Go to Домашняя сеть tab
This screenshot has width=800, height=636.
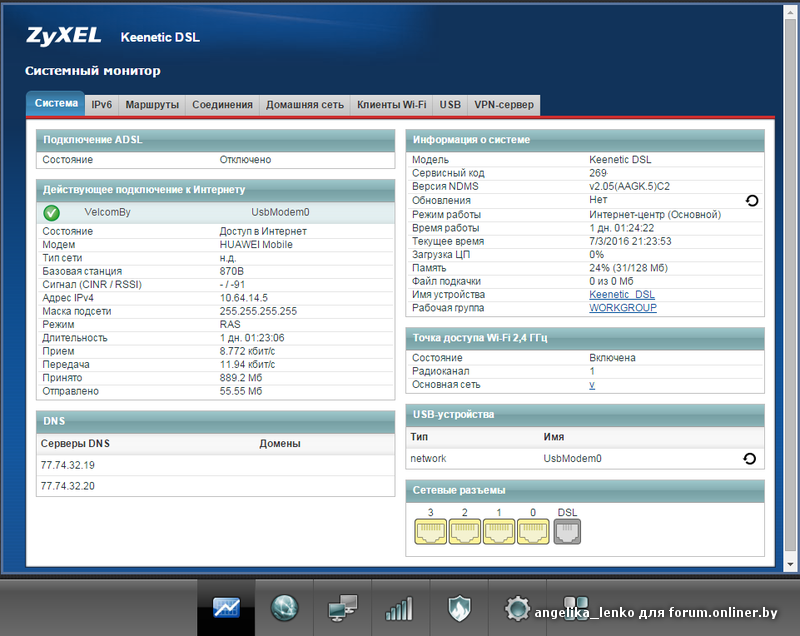click(305, 105)
